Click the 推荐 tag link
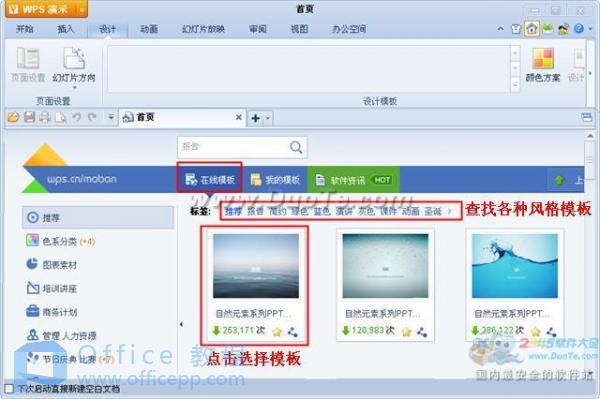Viewport: 600px width, 399px height. coord(233,211)
